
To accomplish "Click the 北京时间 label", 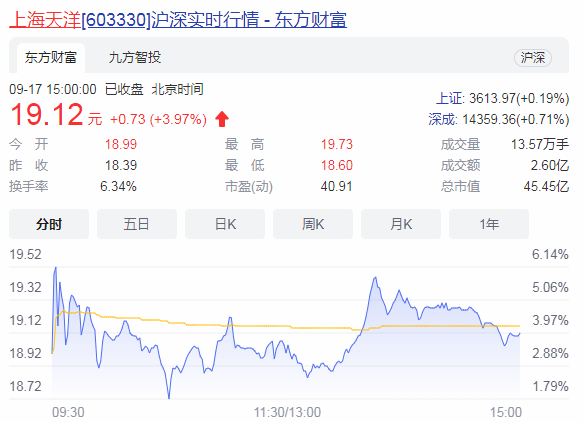I will click(177, 89).
